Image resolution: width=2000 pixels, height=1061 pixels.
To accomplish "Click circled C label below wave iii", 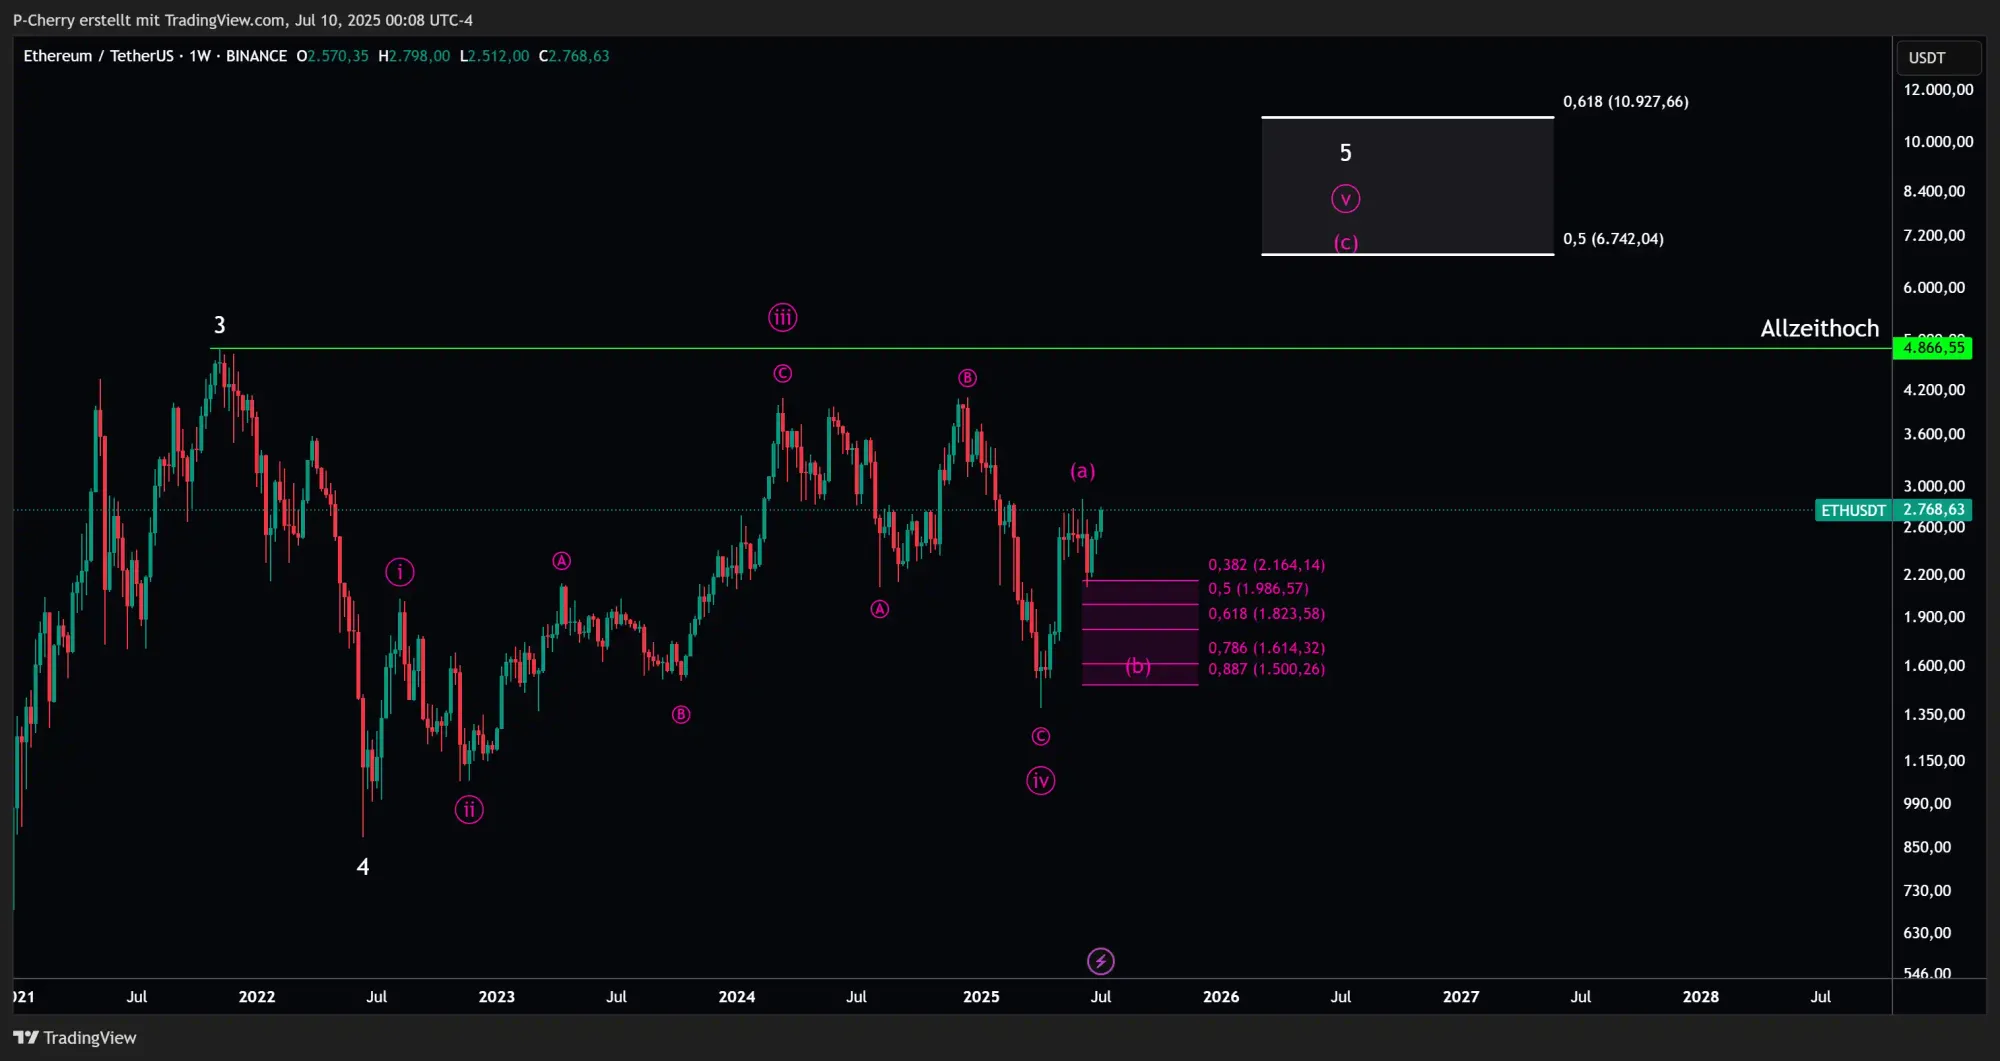I will [782, 373].
